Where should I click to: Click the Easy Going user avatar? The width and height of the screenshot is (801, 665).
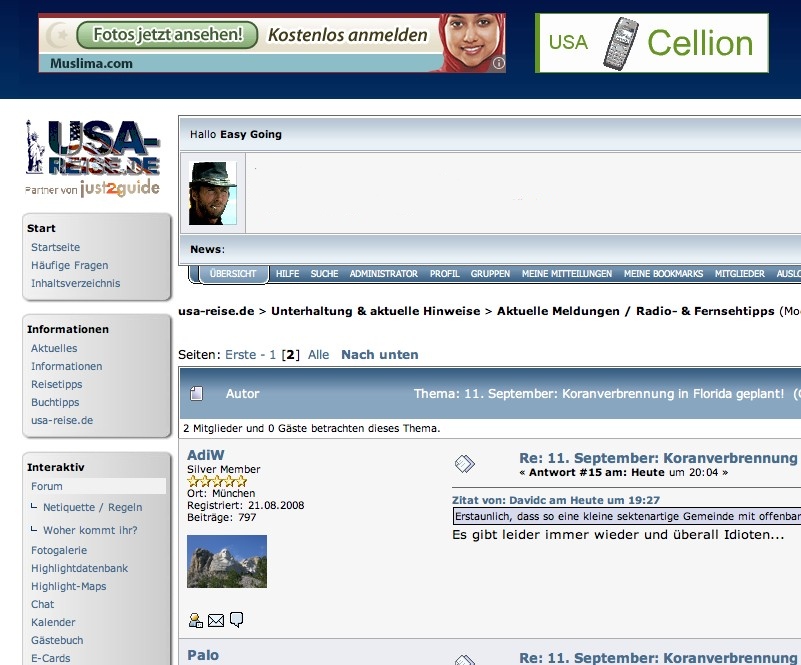213,193
